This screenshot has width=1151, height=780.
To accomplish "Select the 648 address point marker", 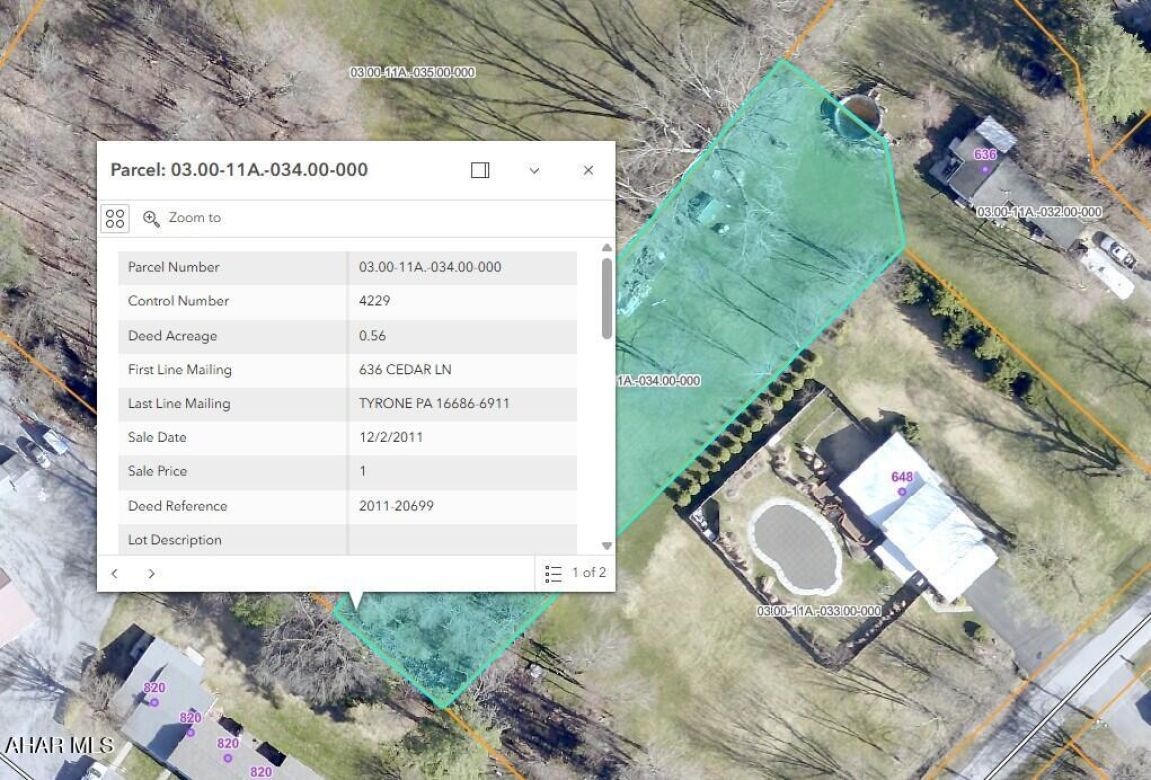I will 902,491.
